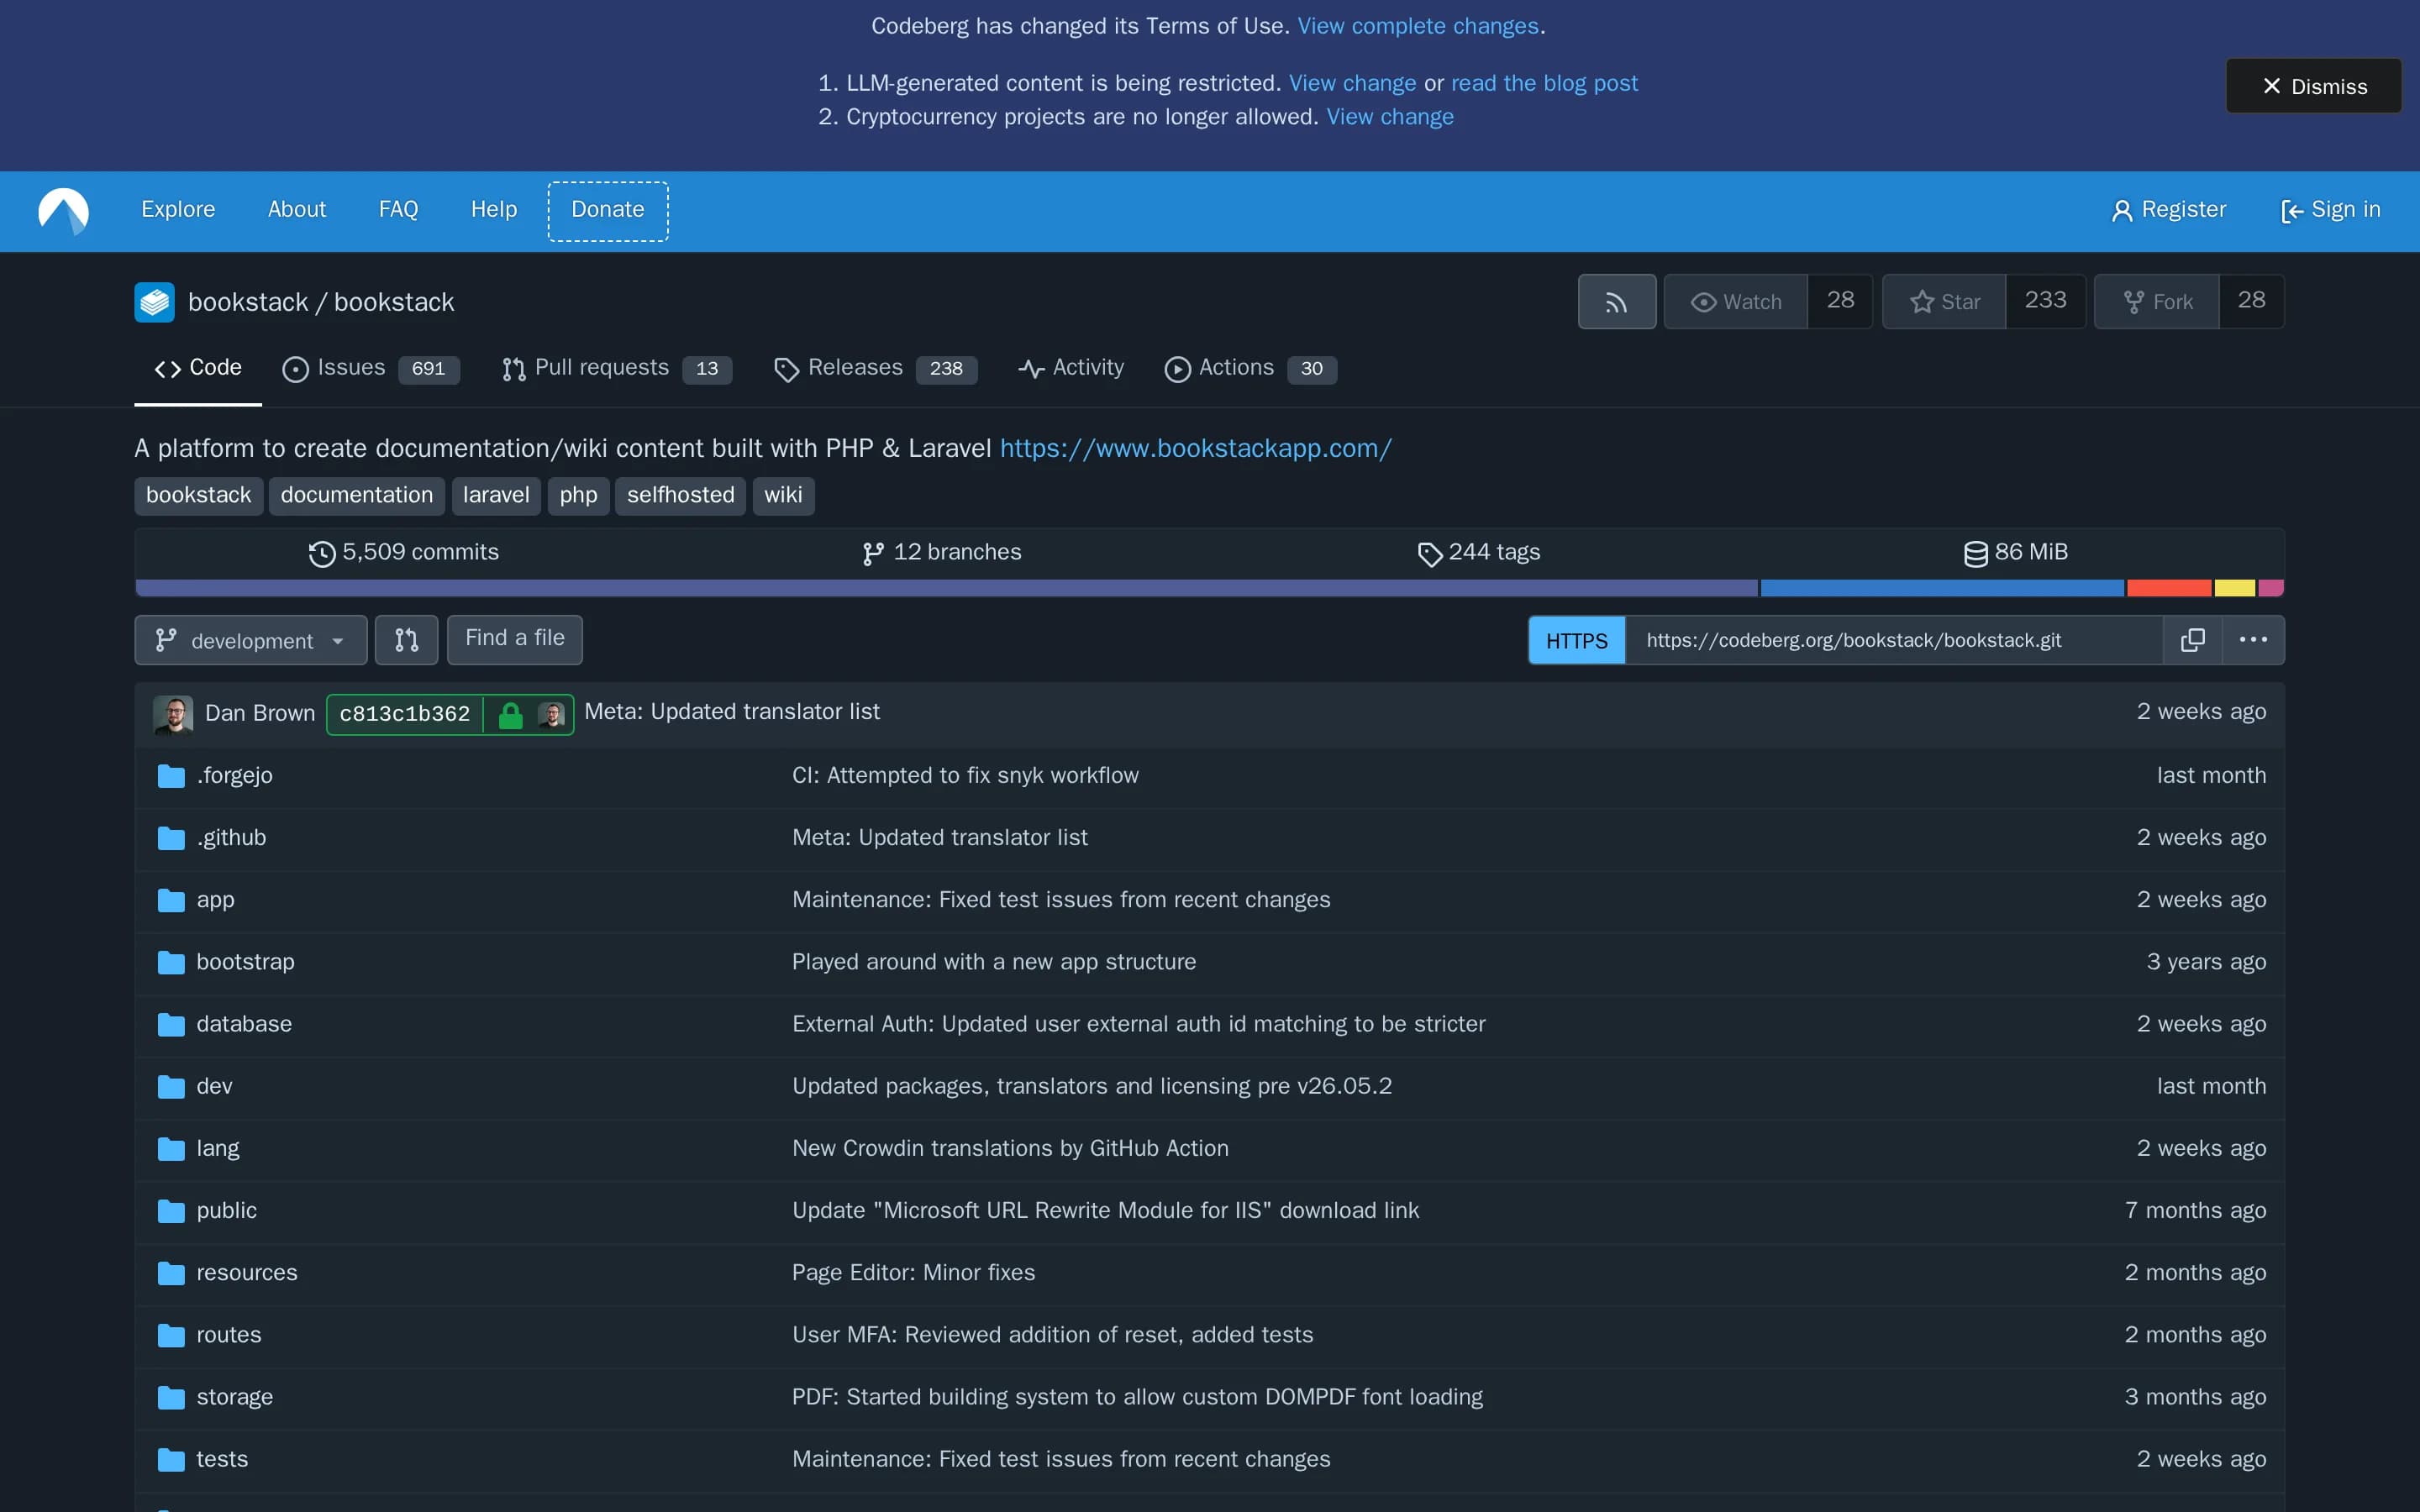Open the .github folder

[231, 838]
